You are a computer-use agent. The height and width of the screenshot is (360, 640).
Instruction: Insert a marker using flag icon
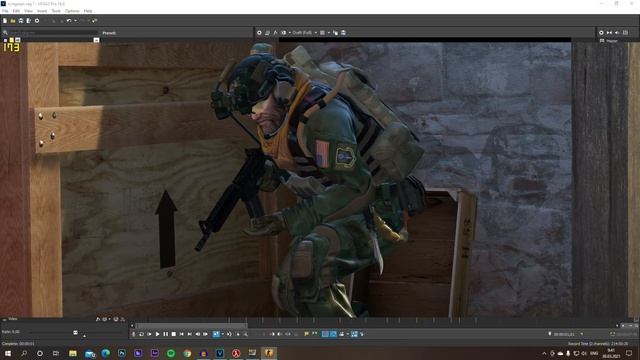(x=307, y=334)
